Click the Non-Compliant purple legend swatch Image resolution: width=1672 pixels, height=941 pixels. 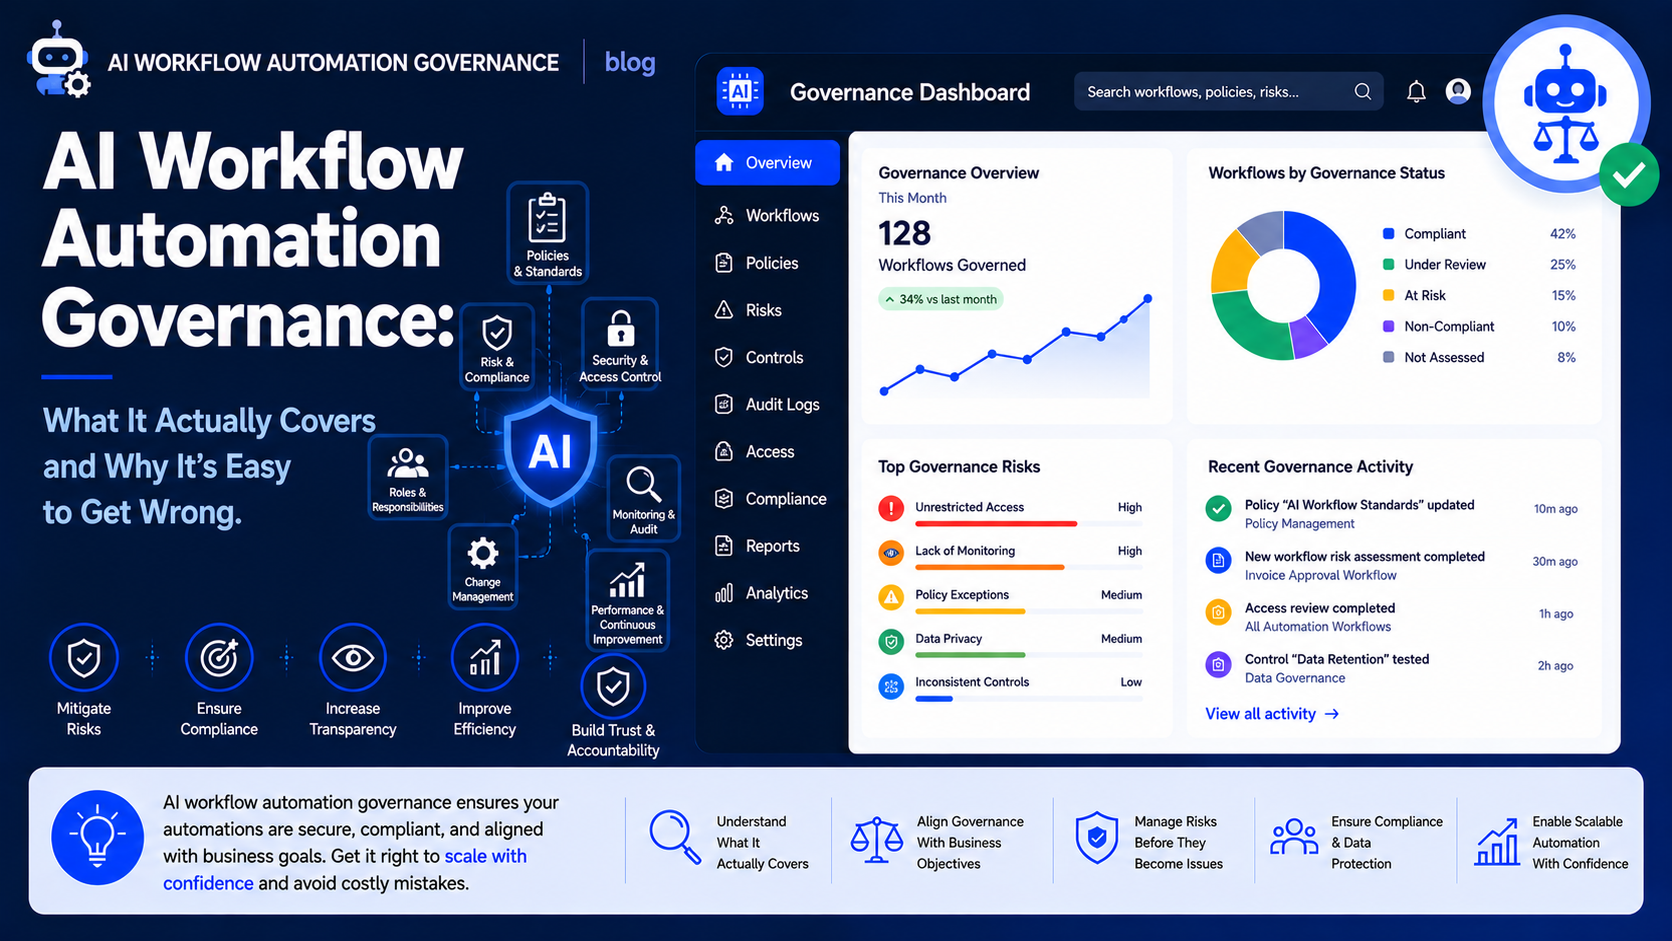(x=1388, y=327)
